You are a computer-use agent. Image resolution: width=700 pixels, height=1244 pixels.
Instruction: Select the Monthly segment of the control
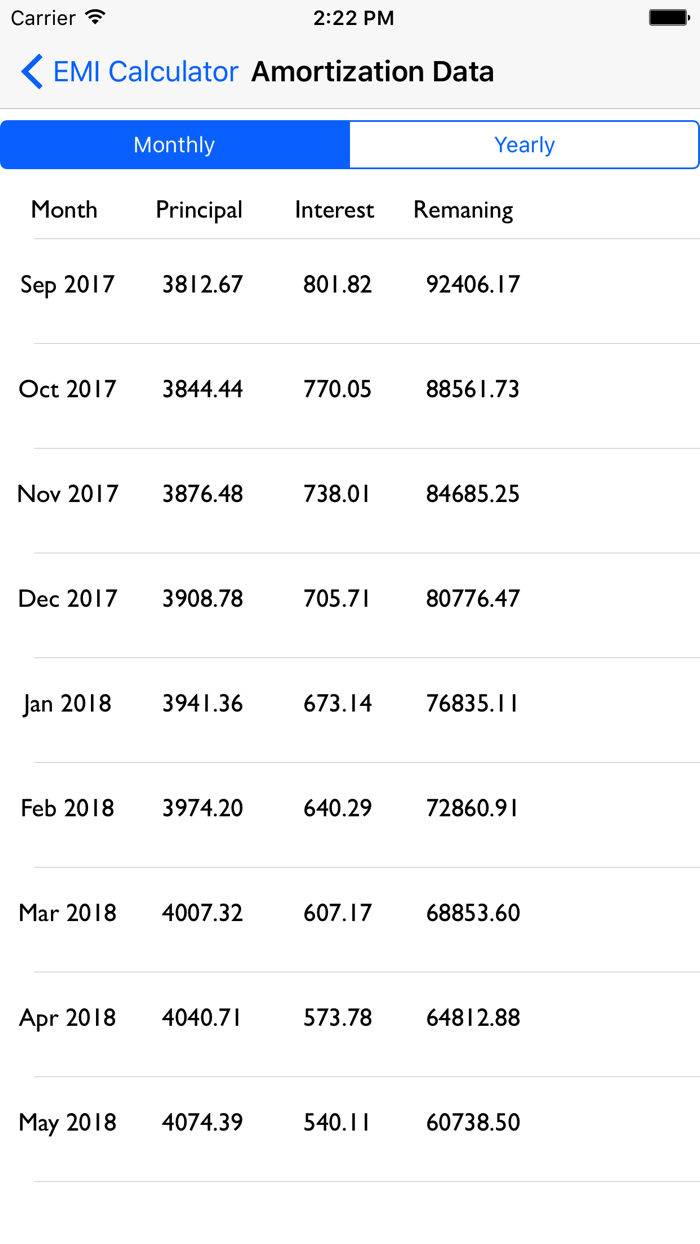click(x=174, y=144)
